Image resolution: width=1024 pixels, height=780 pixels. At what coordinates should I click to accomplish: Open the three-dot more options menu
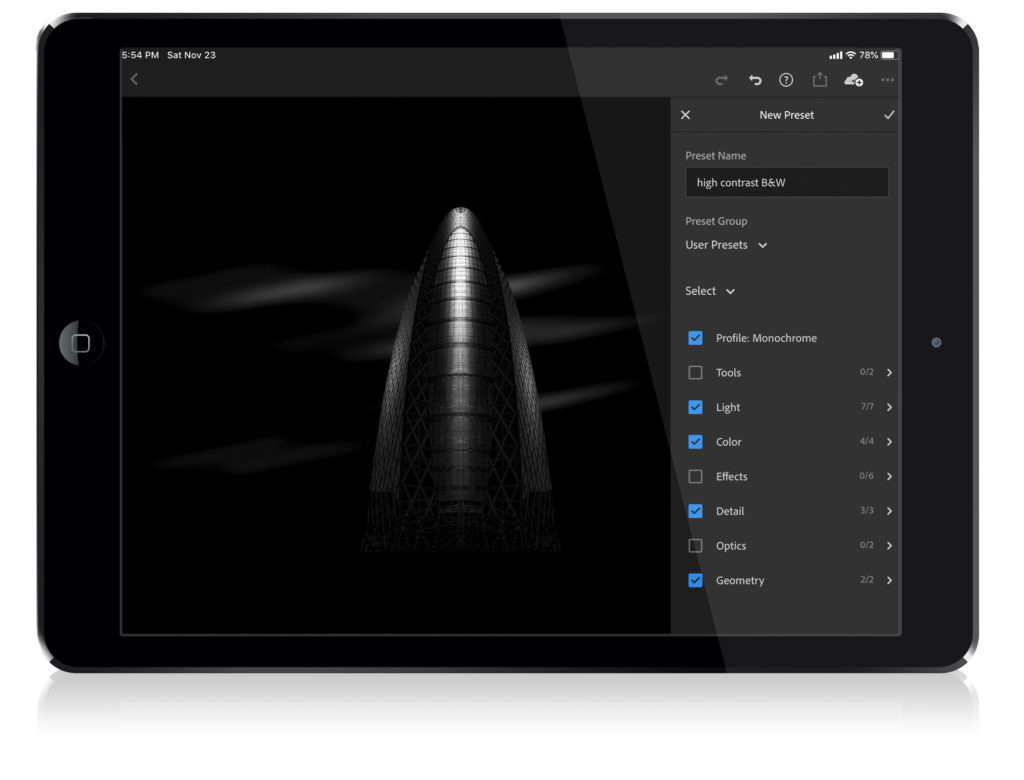[887, 80]
